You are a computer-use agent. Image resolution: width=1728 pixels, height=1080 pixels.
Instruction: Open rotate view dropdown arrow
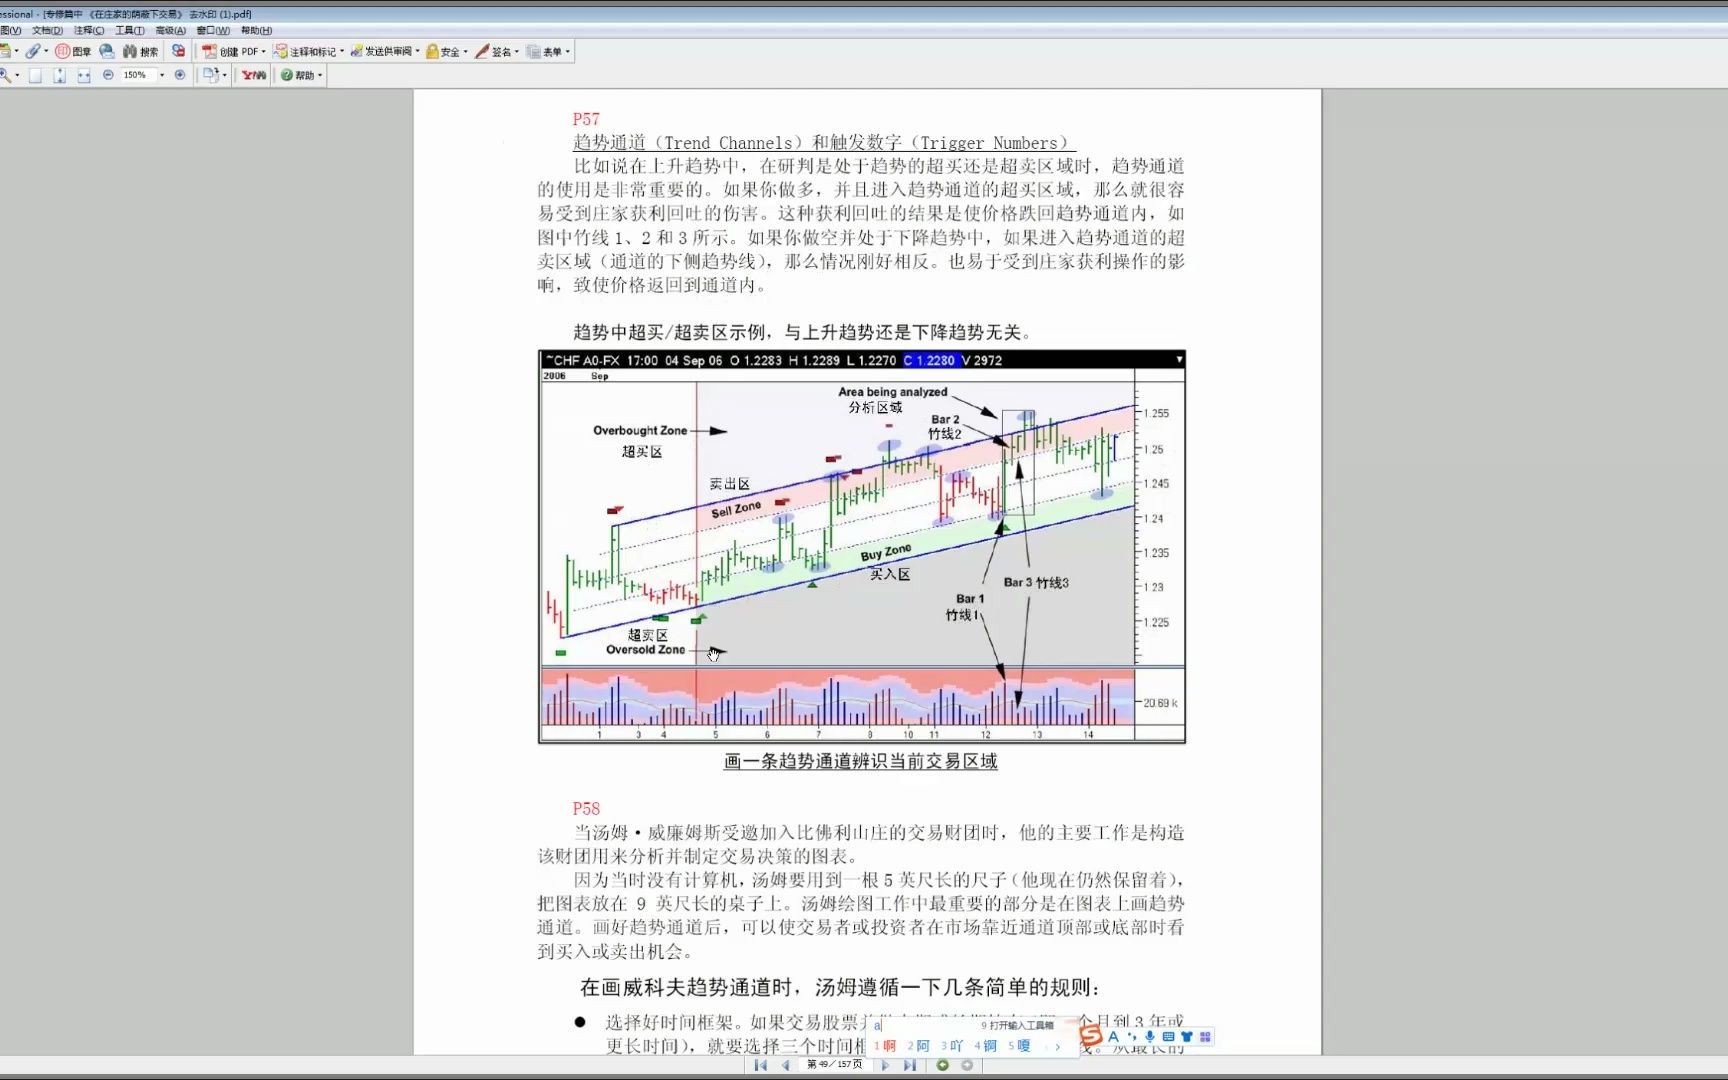224,75
